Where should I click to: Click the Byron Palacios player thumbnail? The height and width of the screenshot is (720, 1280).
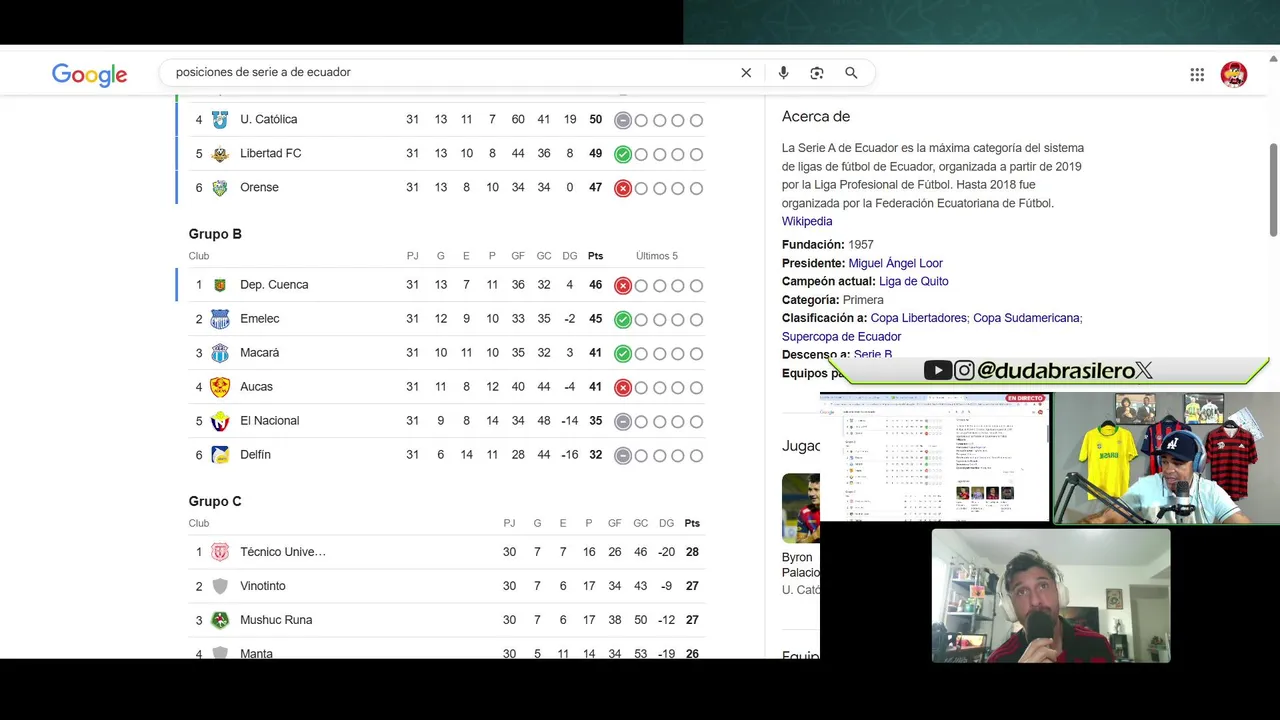click(800, 507)
